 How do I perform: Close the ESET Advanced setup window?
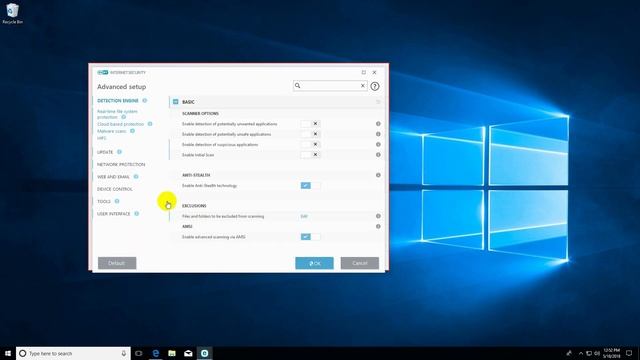click(x=374, y=72)
